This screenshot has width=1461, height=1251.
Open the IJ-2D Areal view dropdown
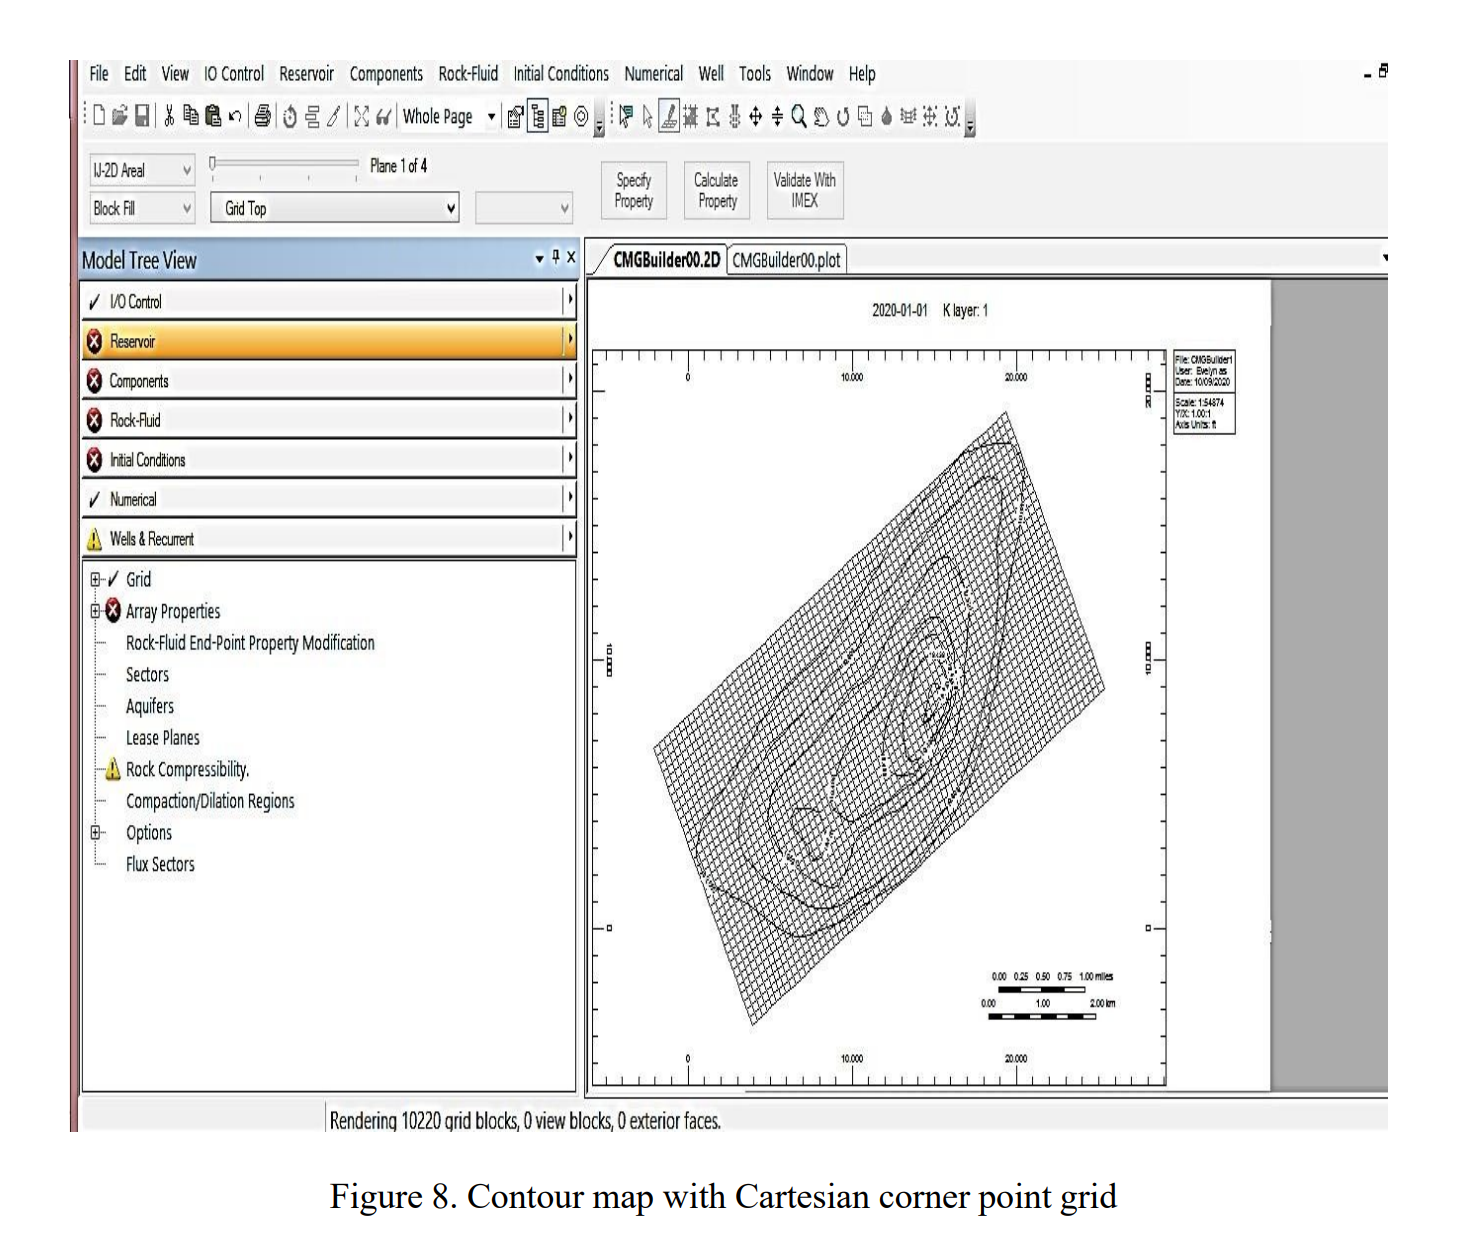coord(141,171)
